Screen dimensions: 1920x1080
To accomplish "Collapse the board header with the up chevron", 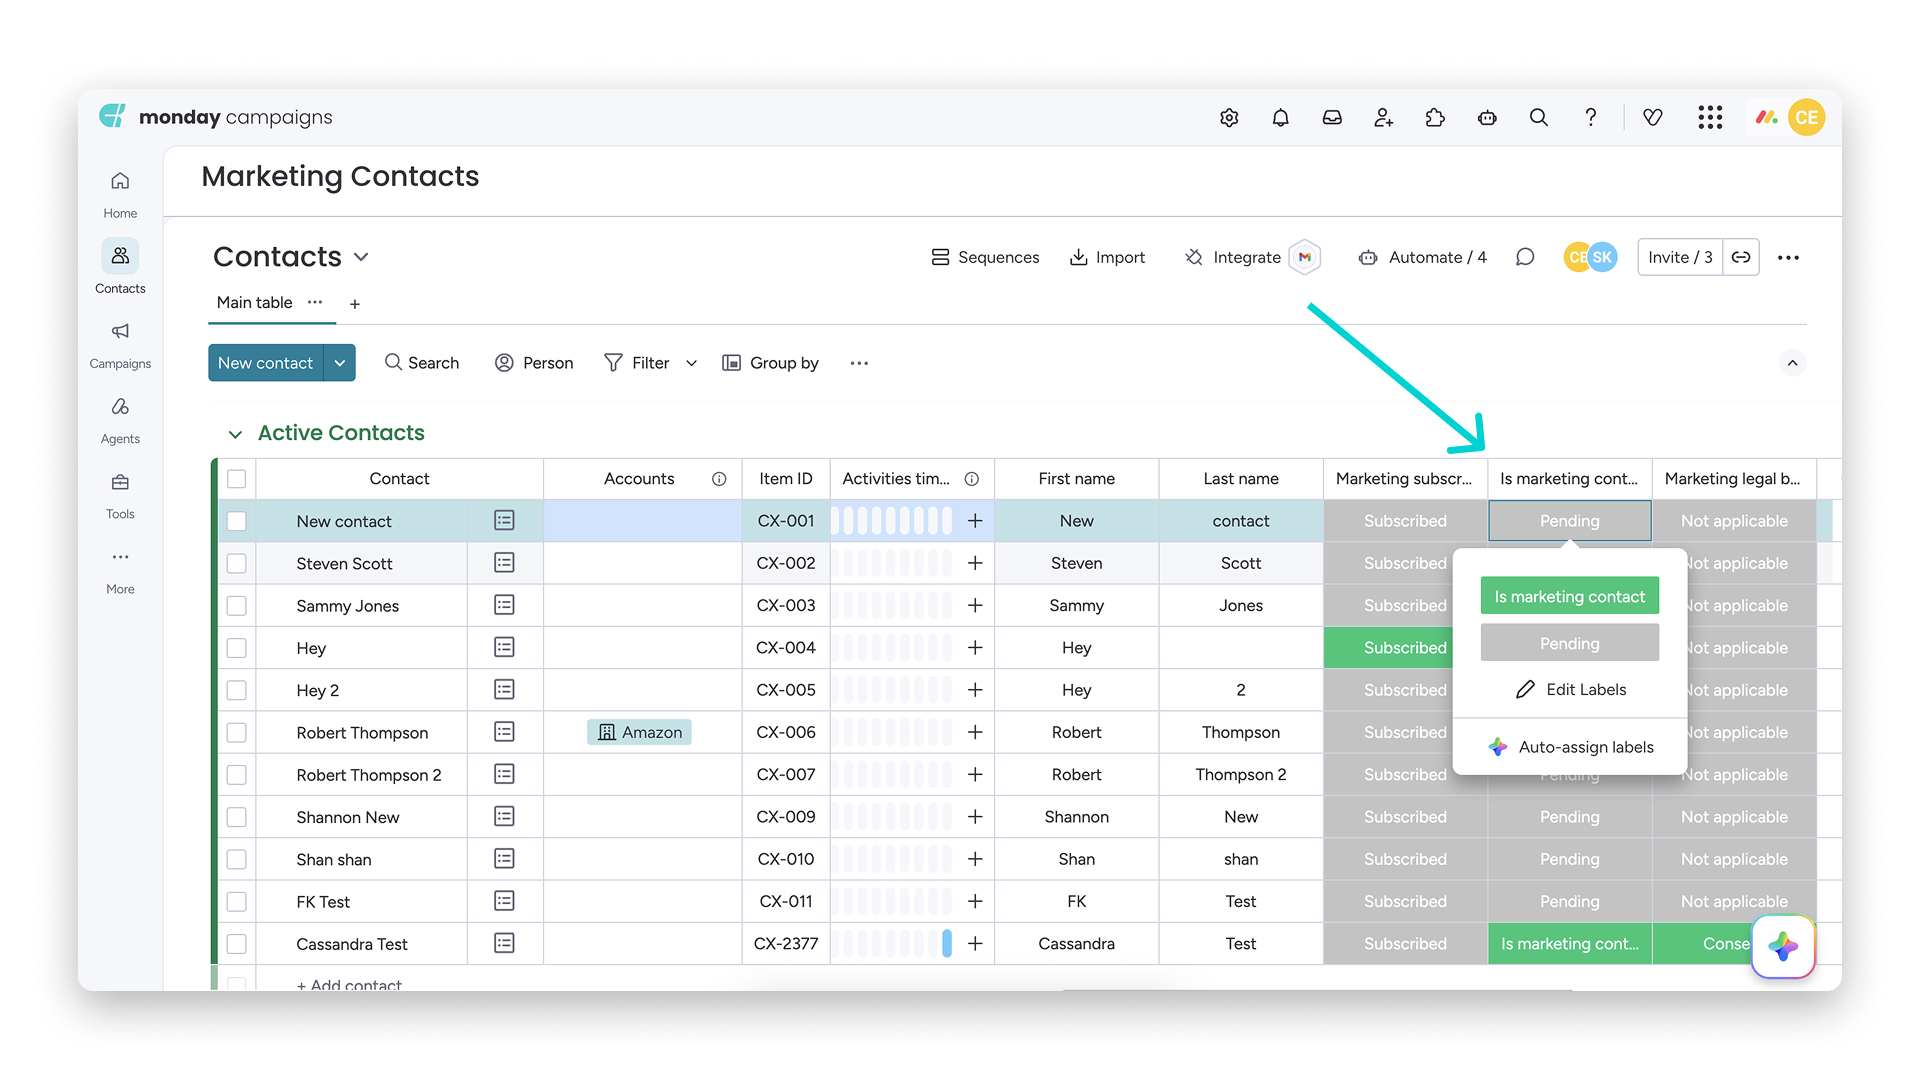I will [1792, 363].
